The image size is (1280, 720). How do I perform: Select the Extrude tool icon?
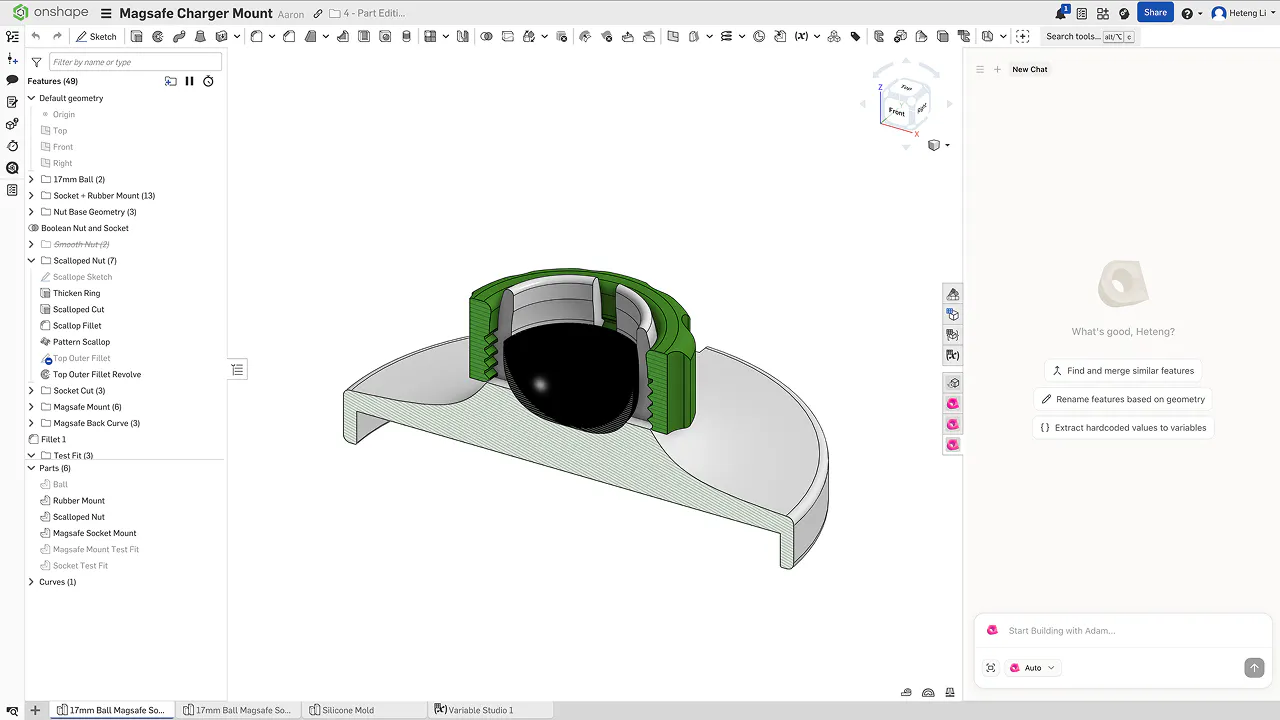136,36
